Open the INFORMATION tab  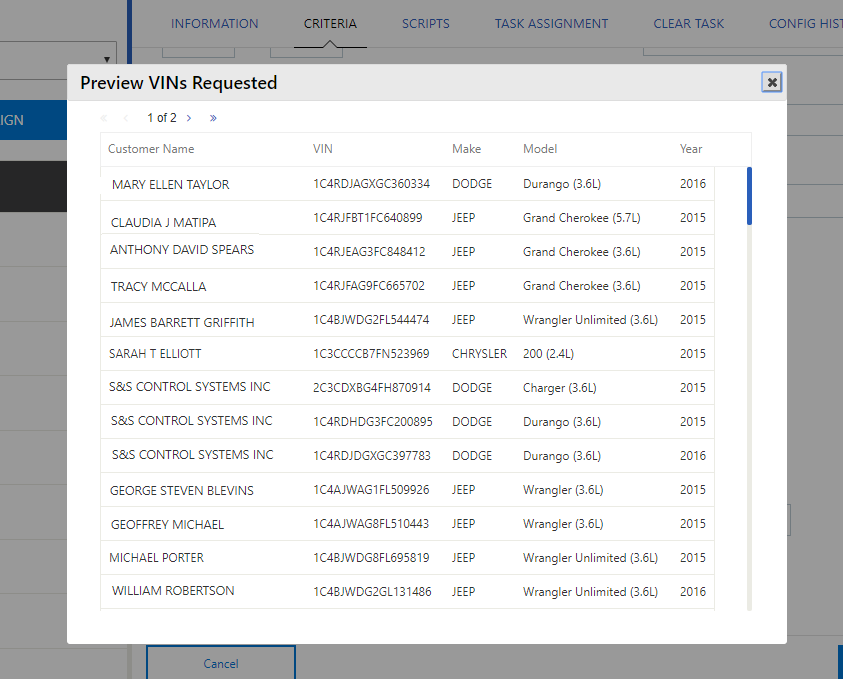pos(215,24)
